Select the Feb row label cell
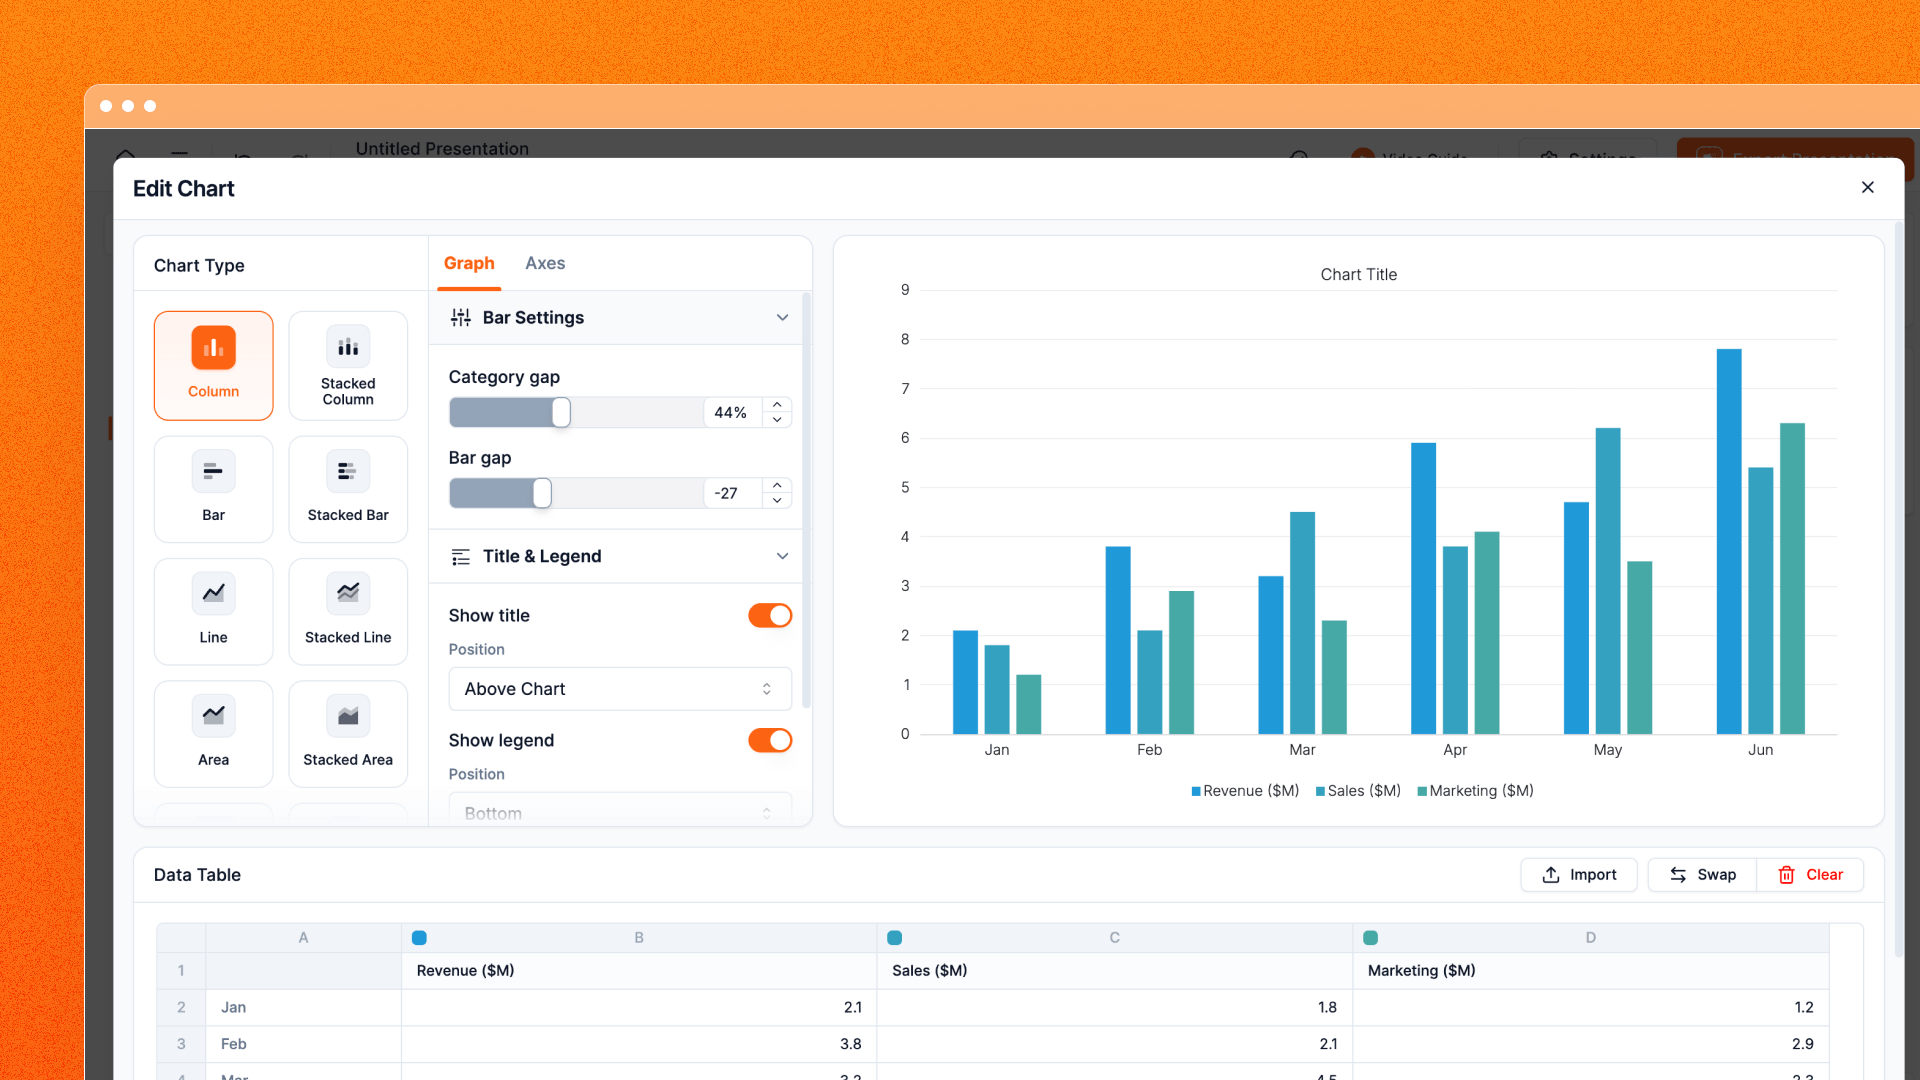Screen dimensions: 1920x1080 click(x=303, y=1044)
